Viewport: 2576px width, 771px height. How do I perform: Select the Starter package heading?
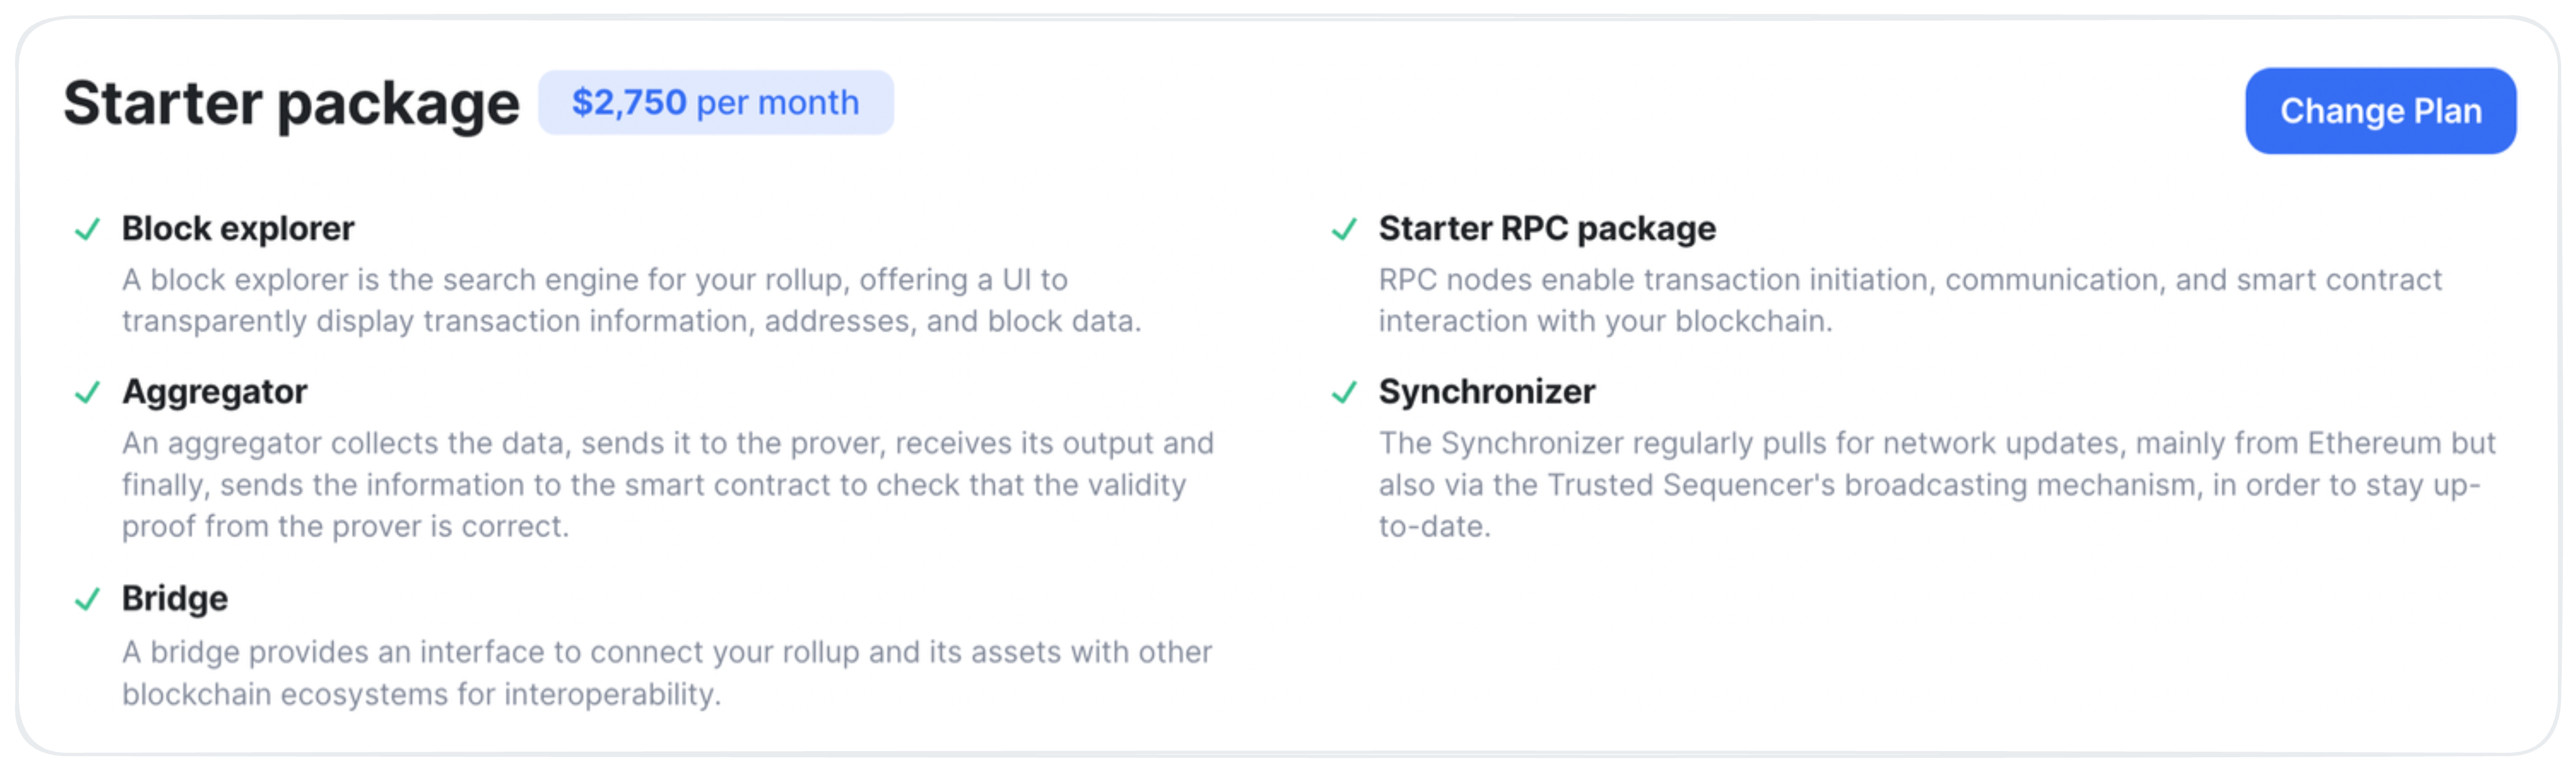291,103
